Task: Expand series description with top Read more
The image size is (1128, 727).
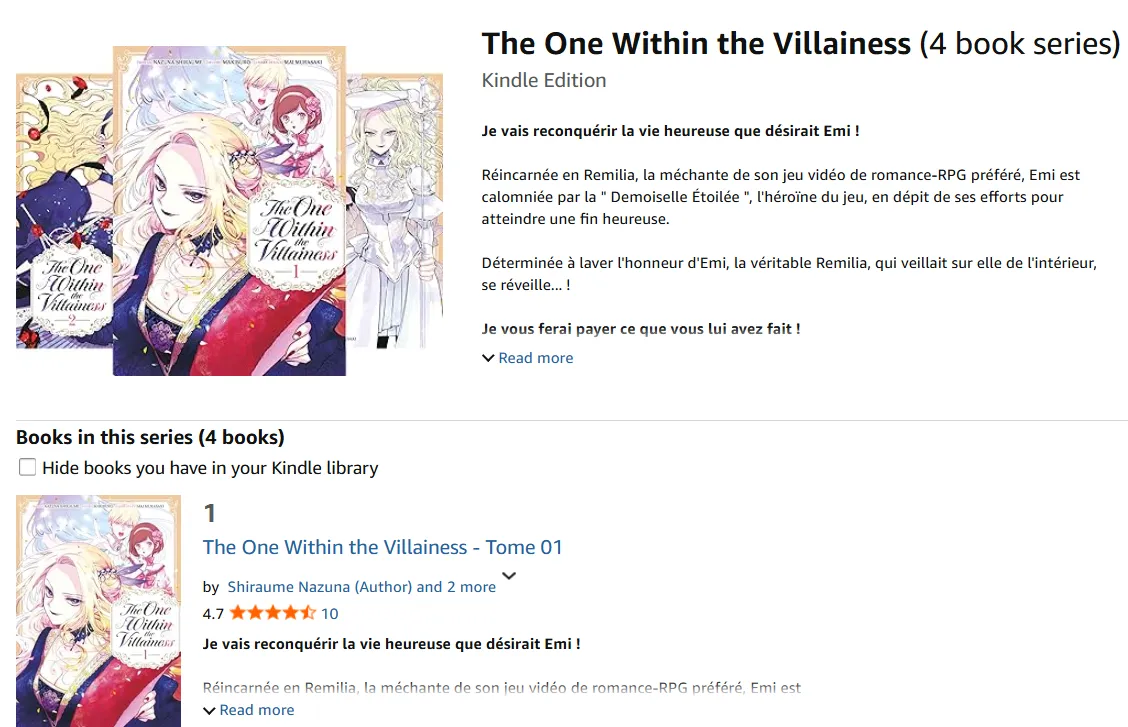Action: click(x=536, y=358)
